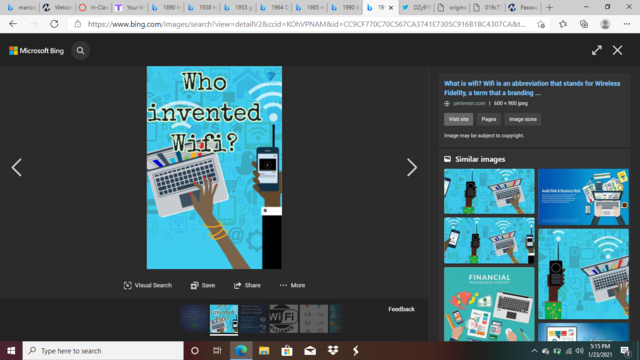This screenshot has height=360, width=640.
Task: Switch to the '1890' Bing tab
Action: click(x=166, y=7)
